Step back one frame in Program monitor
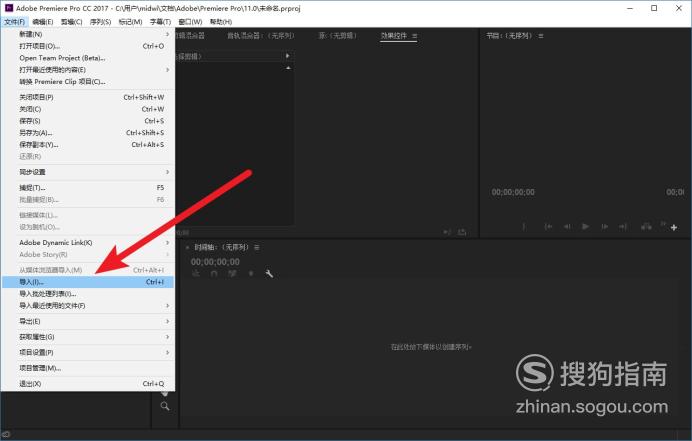Viewport: 692px width, 441px height. point(567,226)
